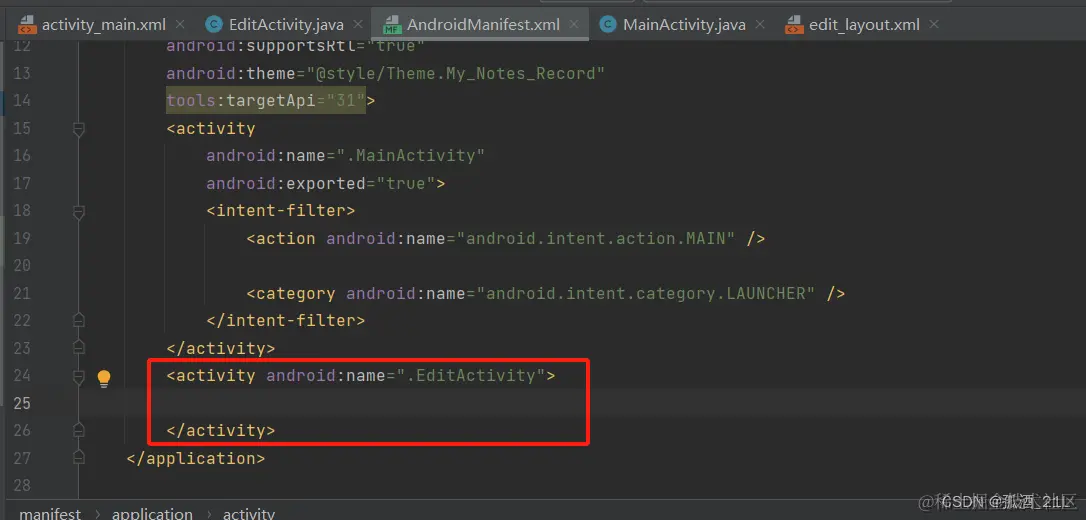Click the <intent-filter> opening tag
Screen dimensions: 1086x520
[281, 210]
